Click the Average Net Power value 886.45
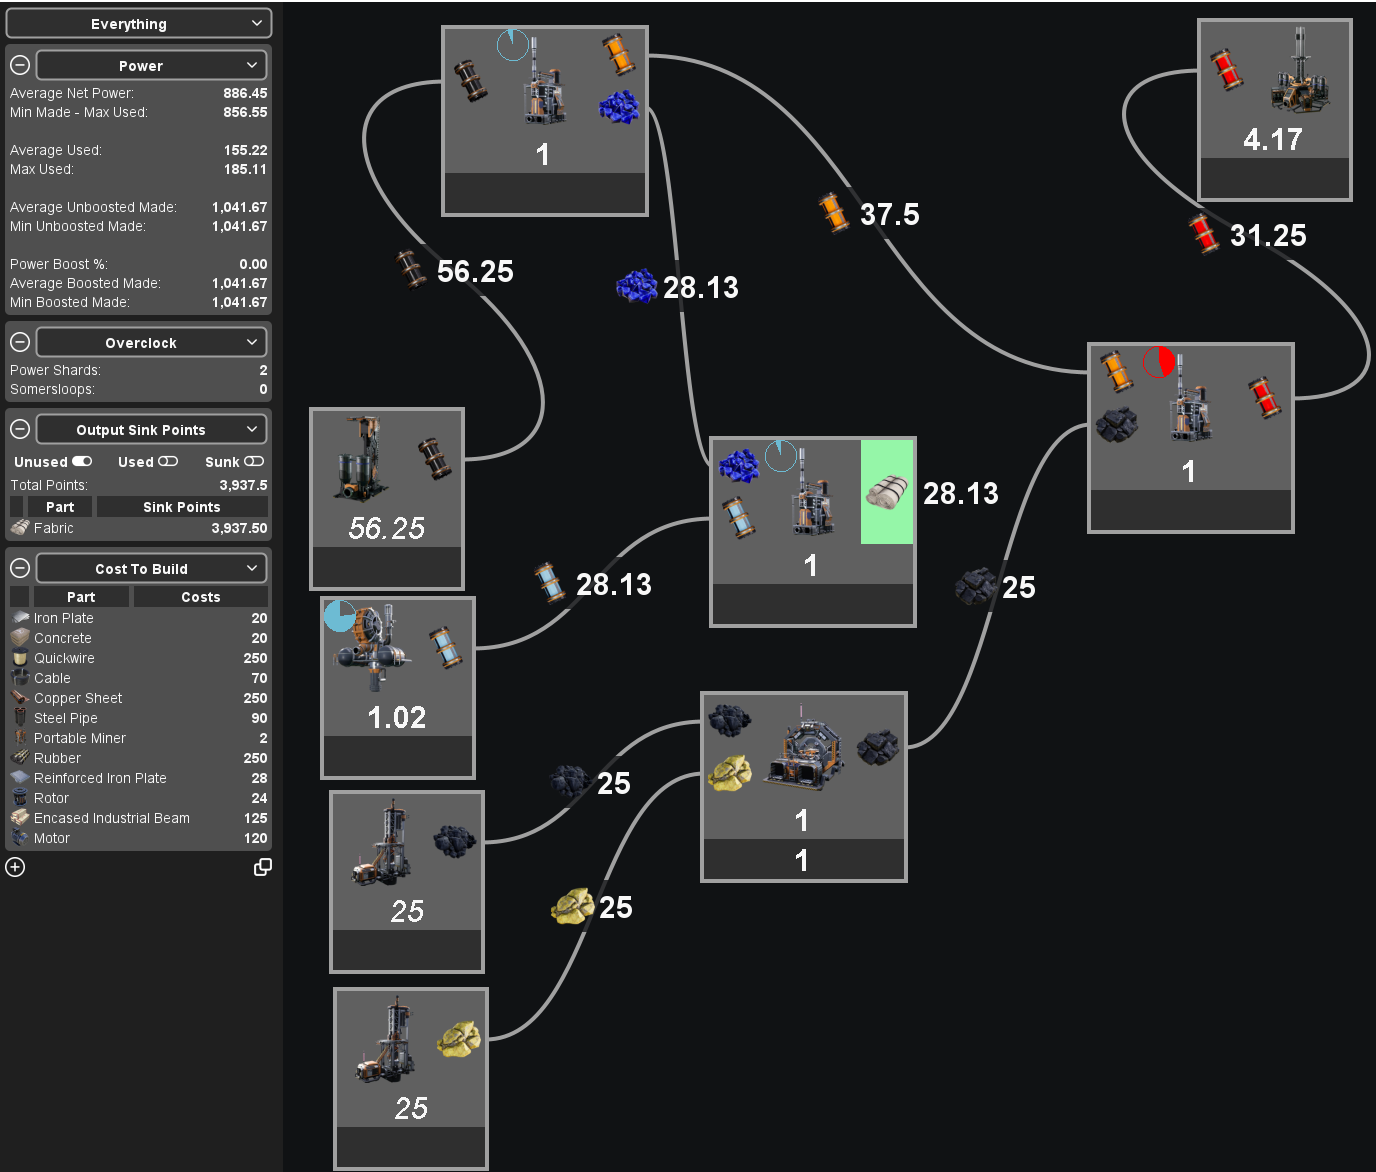 245,93
